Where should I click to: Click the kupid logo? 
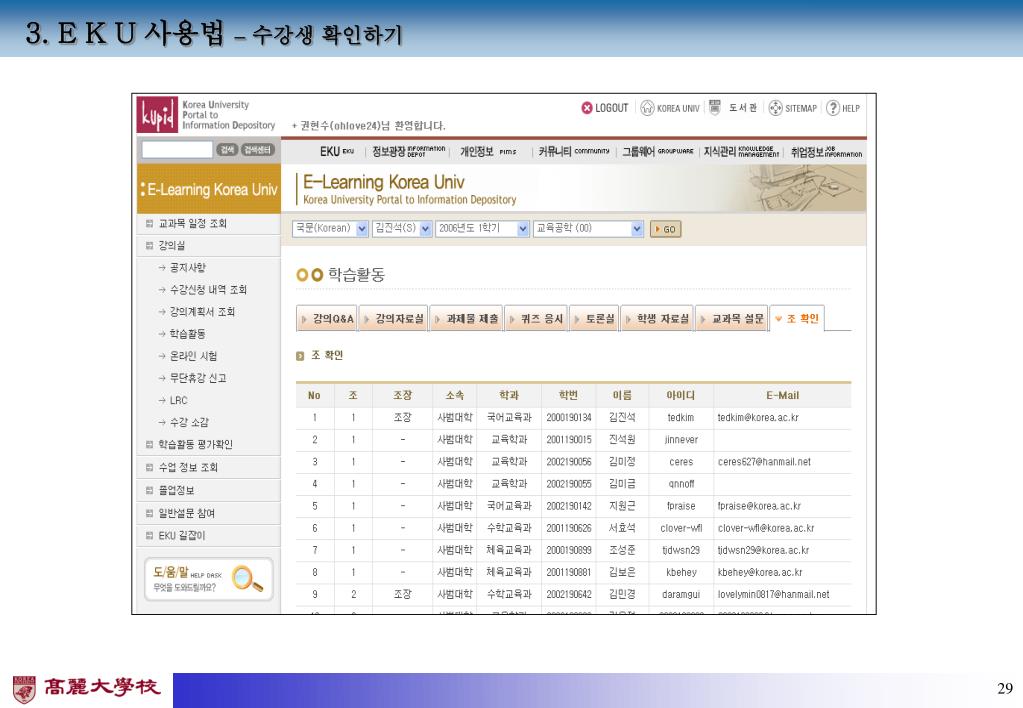157,115
